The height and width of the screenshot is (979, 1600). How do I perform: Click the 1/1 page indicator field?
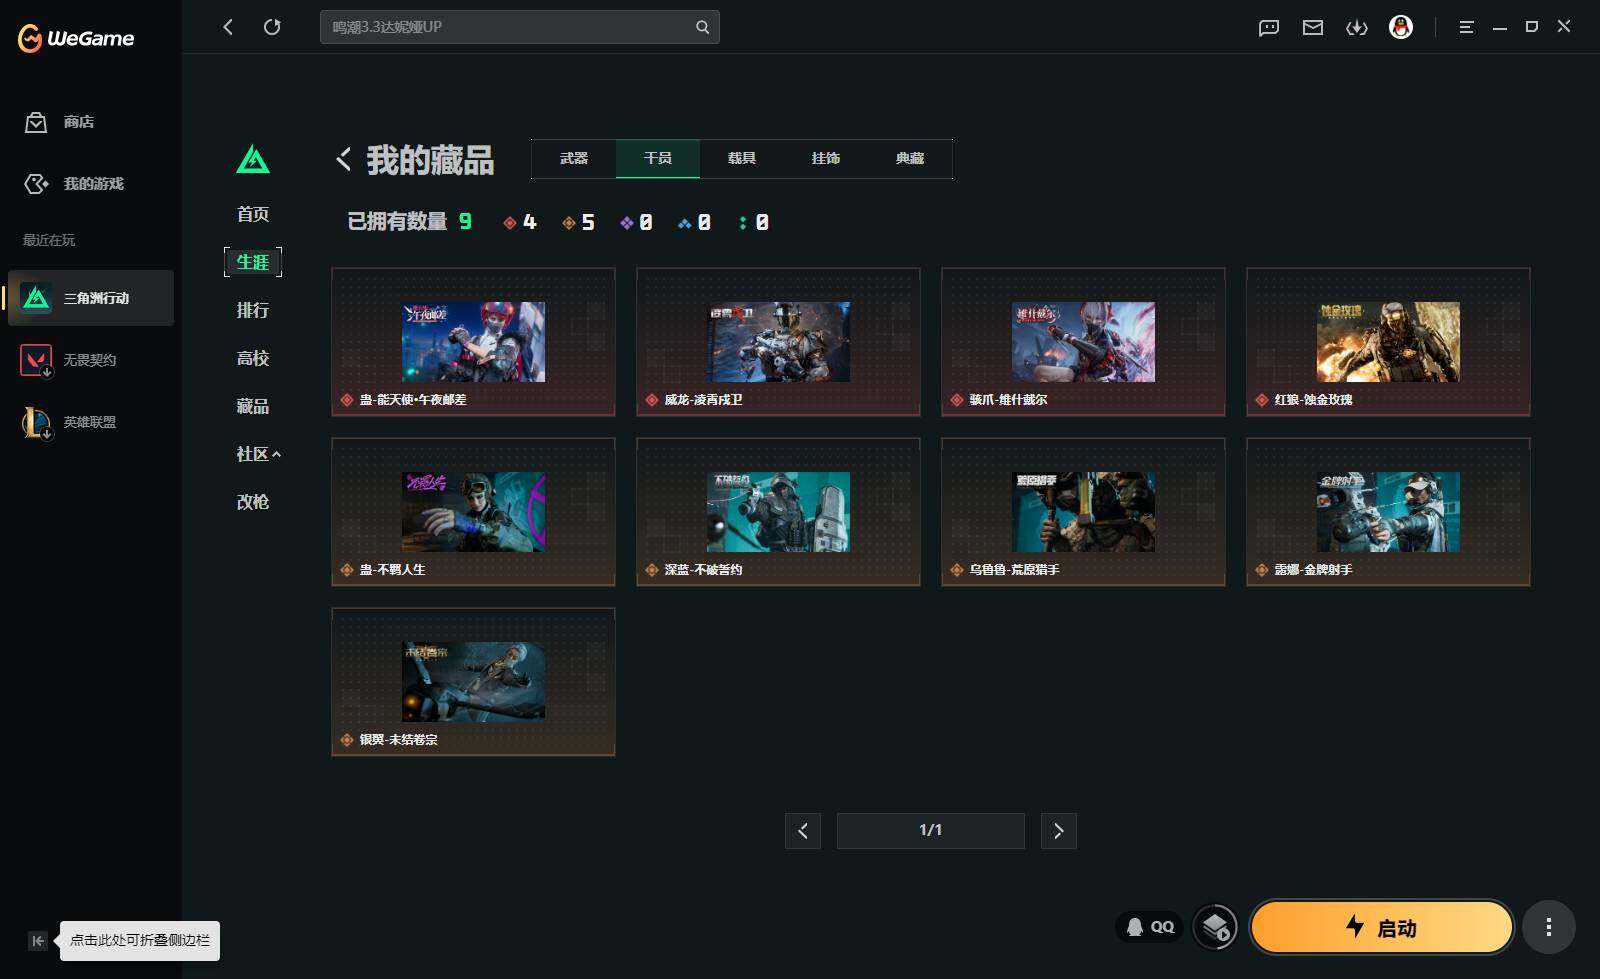click(x=931, y=831)
